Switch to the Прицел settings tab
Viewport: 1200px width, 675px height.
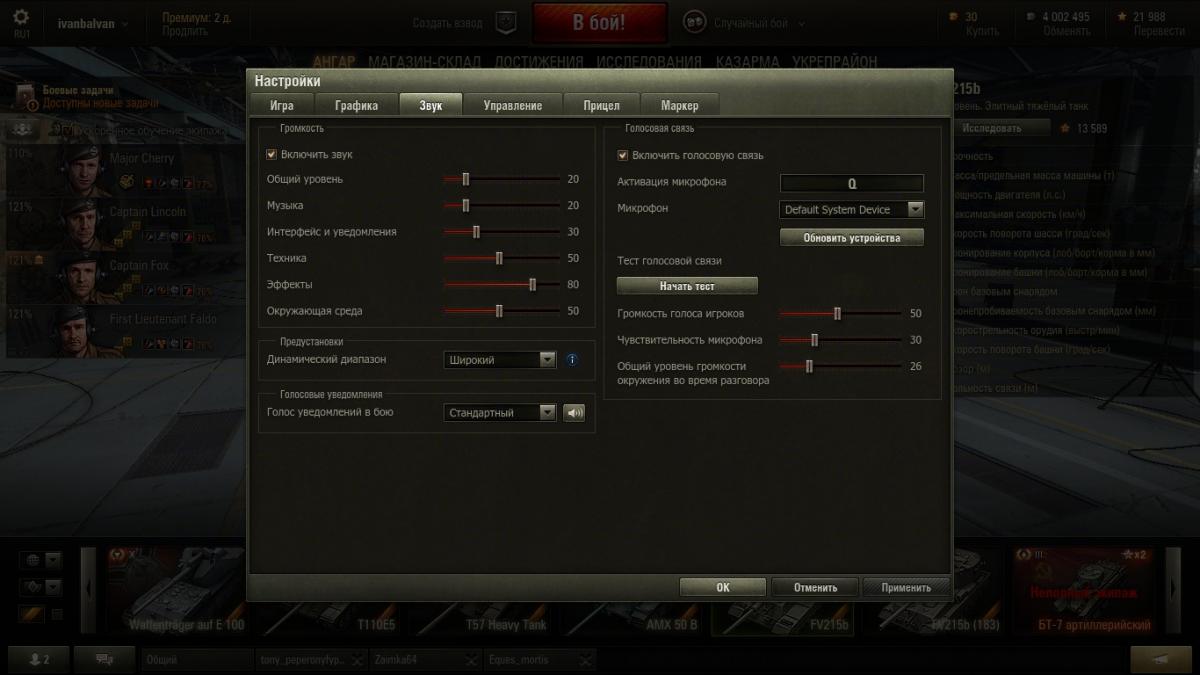pyautogui.click(x=601, y=105)
